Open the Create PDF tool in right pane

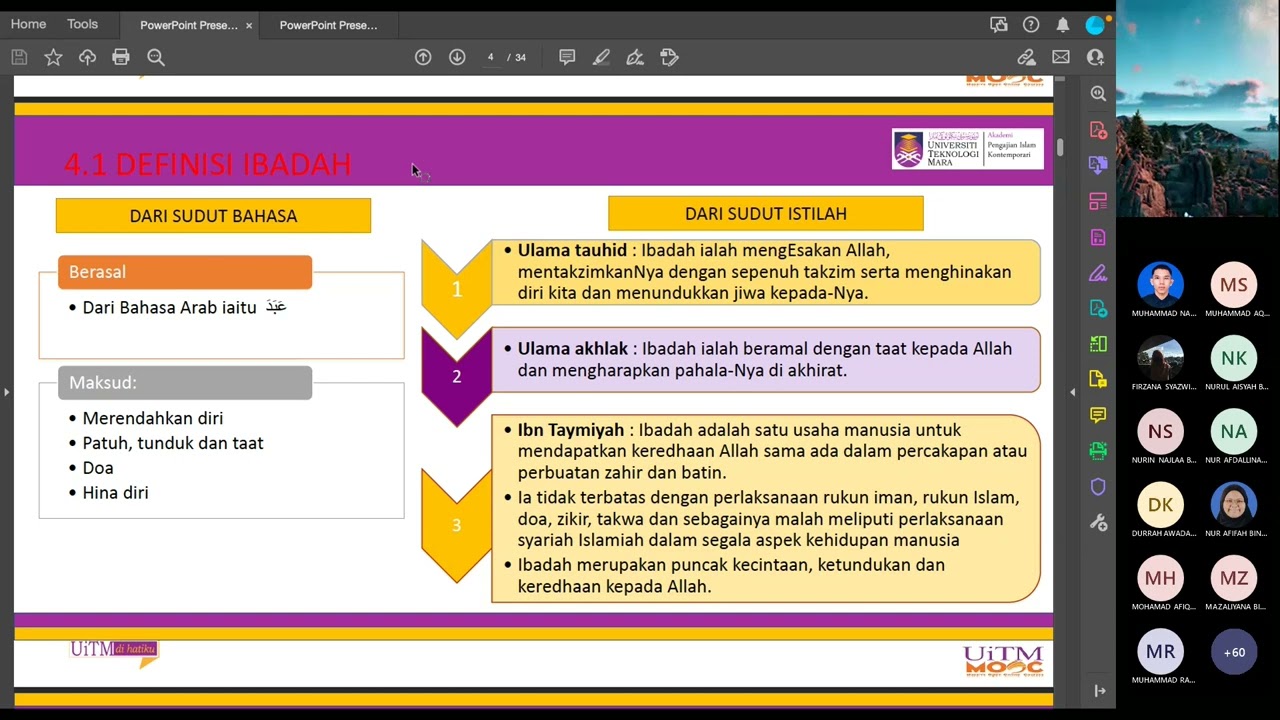click(1098, 130)
